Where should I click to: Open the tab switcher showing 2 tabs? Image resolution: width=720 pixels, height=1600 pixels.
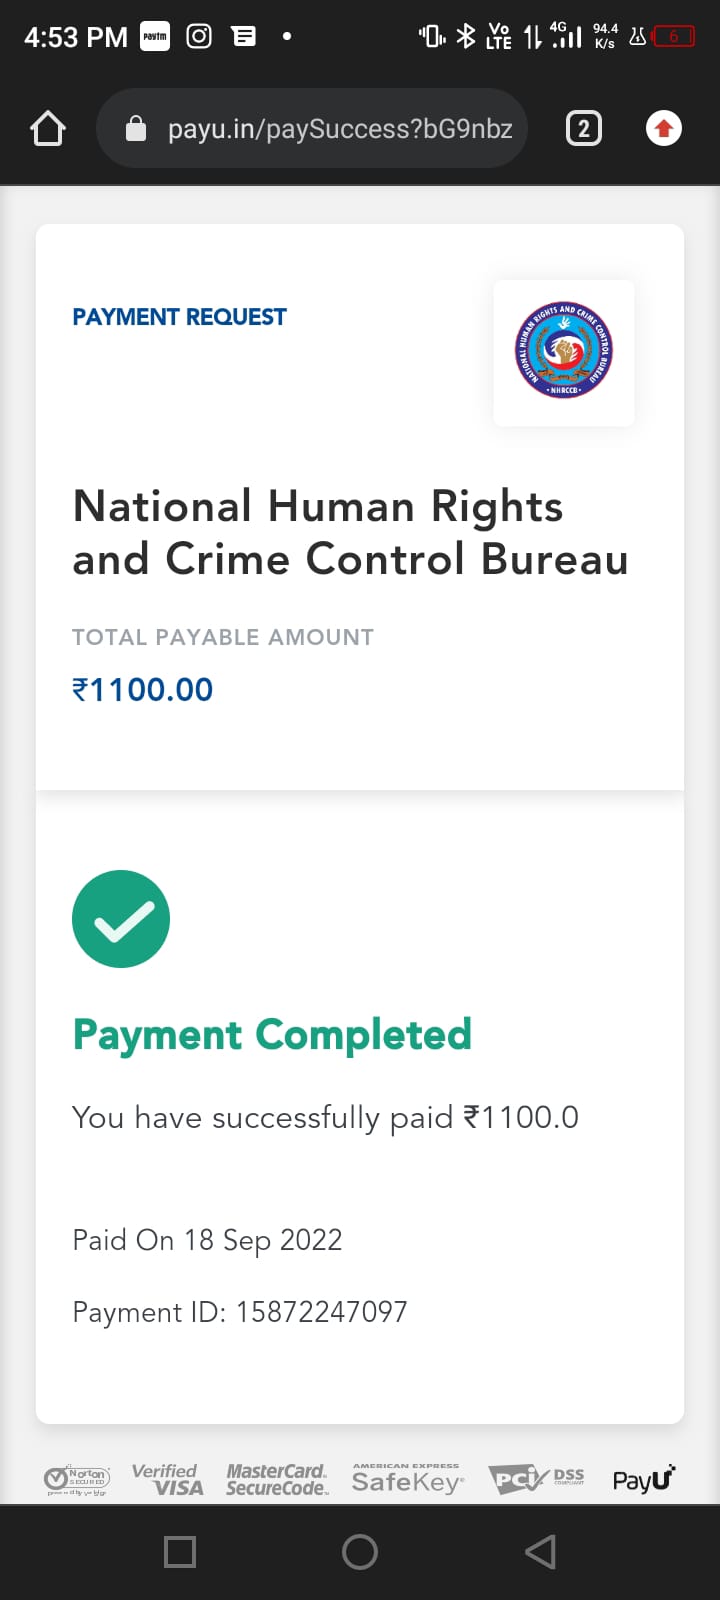584,129
